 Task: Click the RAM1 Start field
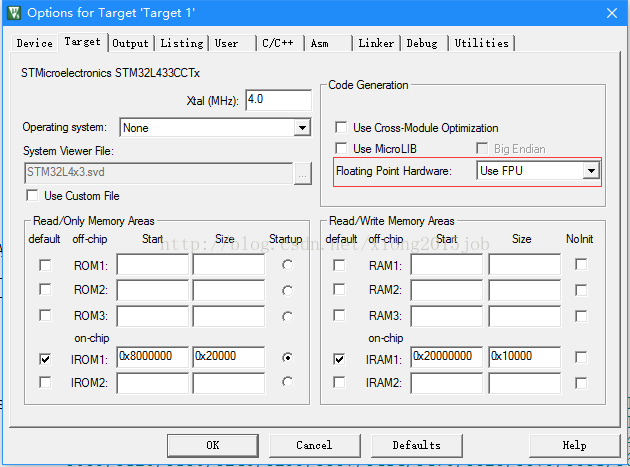(x=446, y=264)
